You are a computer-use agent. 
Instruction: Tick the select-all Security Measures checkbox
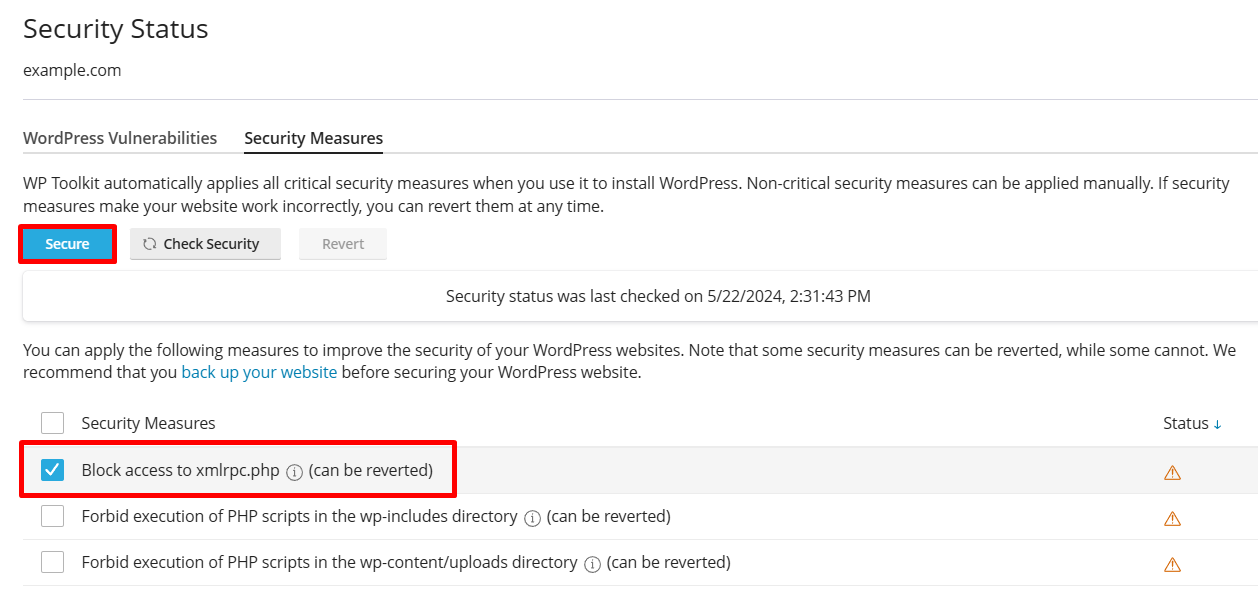(x=53, y=423)
